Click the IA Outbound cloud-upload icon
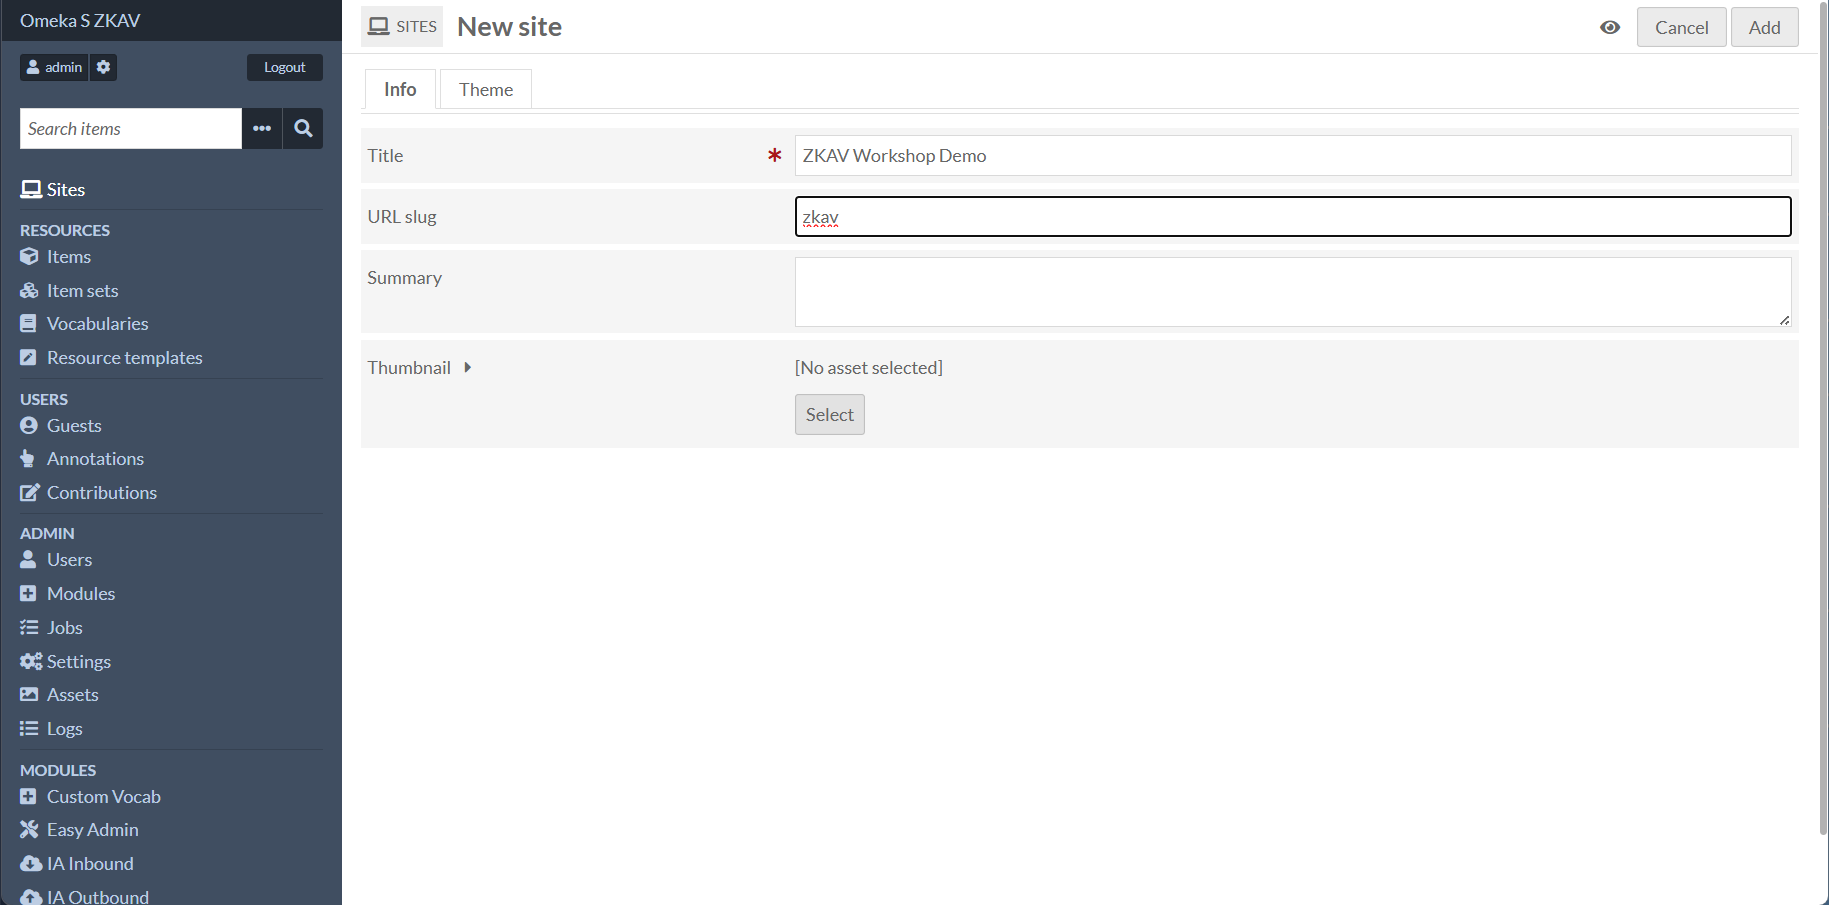This screenshot has width=1829, height=905. click(31, 897)
